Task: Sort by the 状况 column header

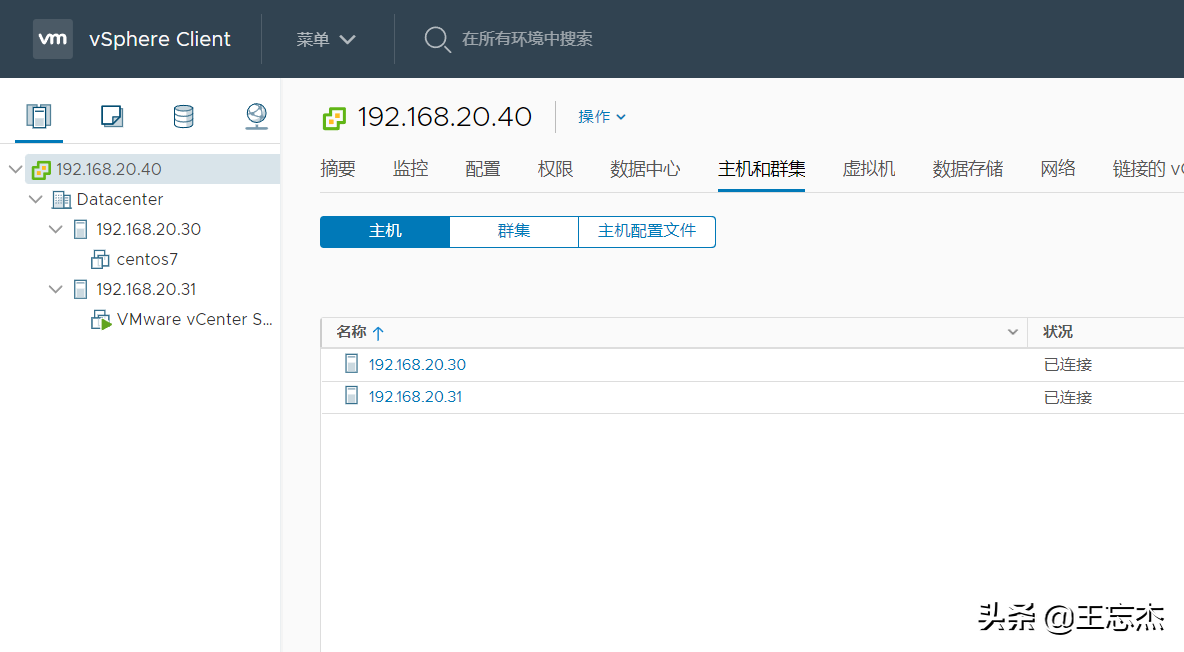Action: pos(1058,332)
